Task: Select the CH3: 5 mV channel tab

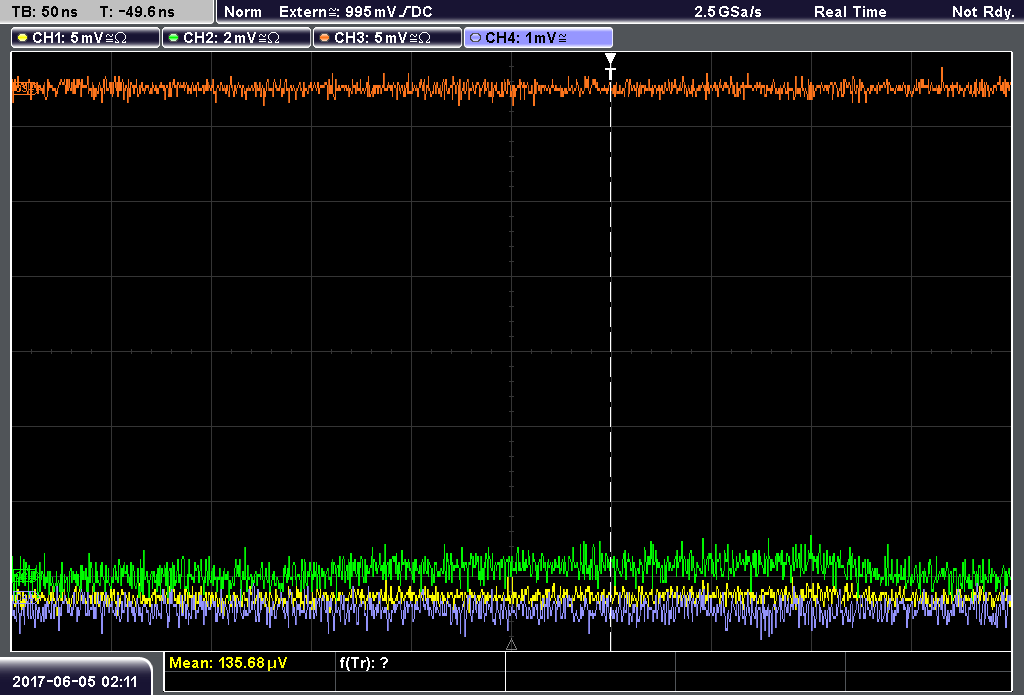Action: coord(387,38)
